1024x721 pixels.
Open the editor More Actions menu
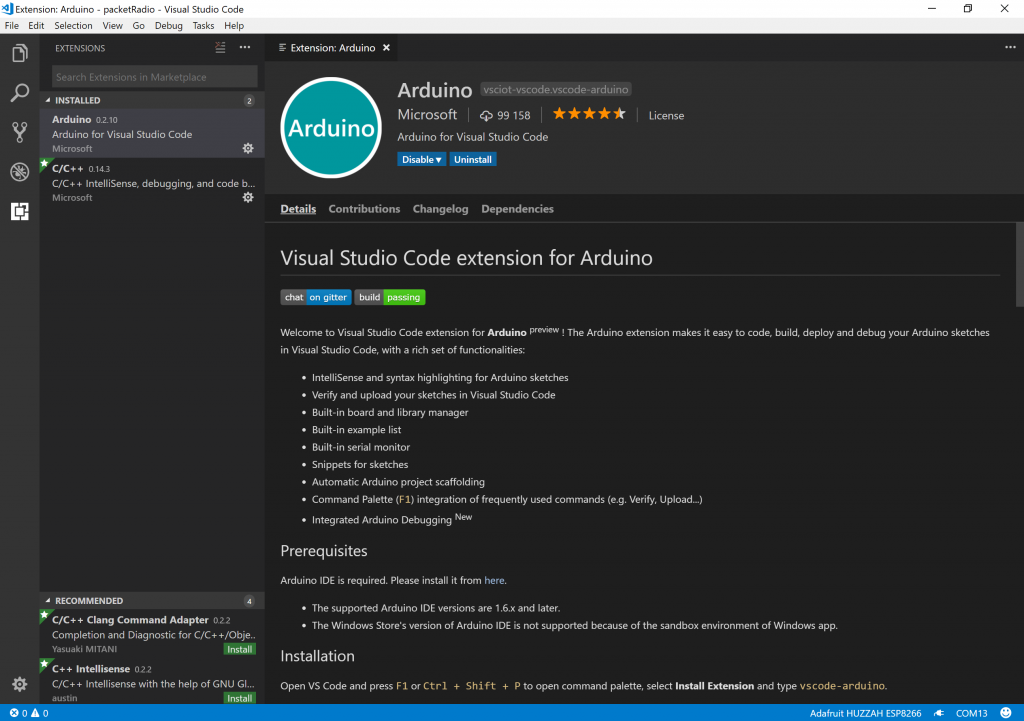[x=1009, y=47]
